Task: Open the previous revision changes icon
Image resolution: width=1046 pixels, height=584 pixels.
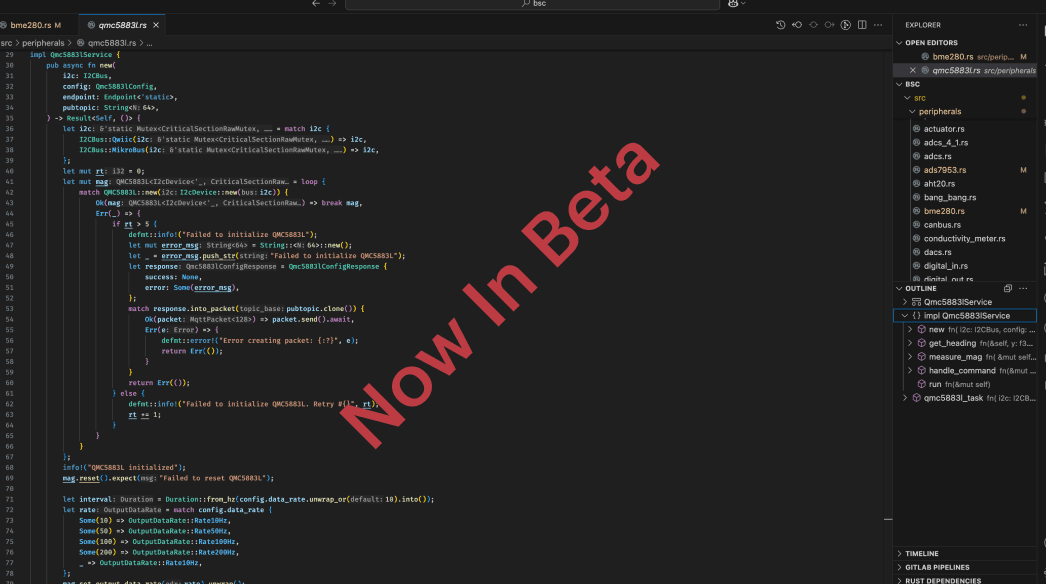Action: click(x=797, y=25)
